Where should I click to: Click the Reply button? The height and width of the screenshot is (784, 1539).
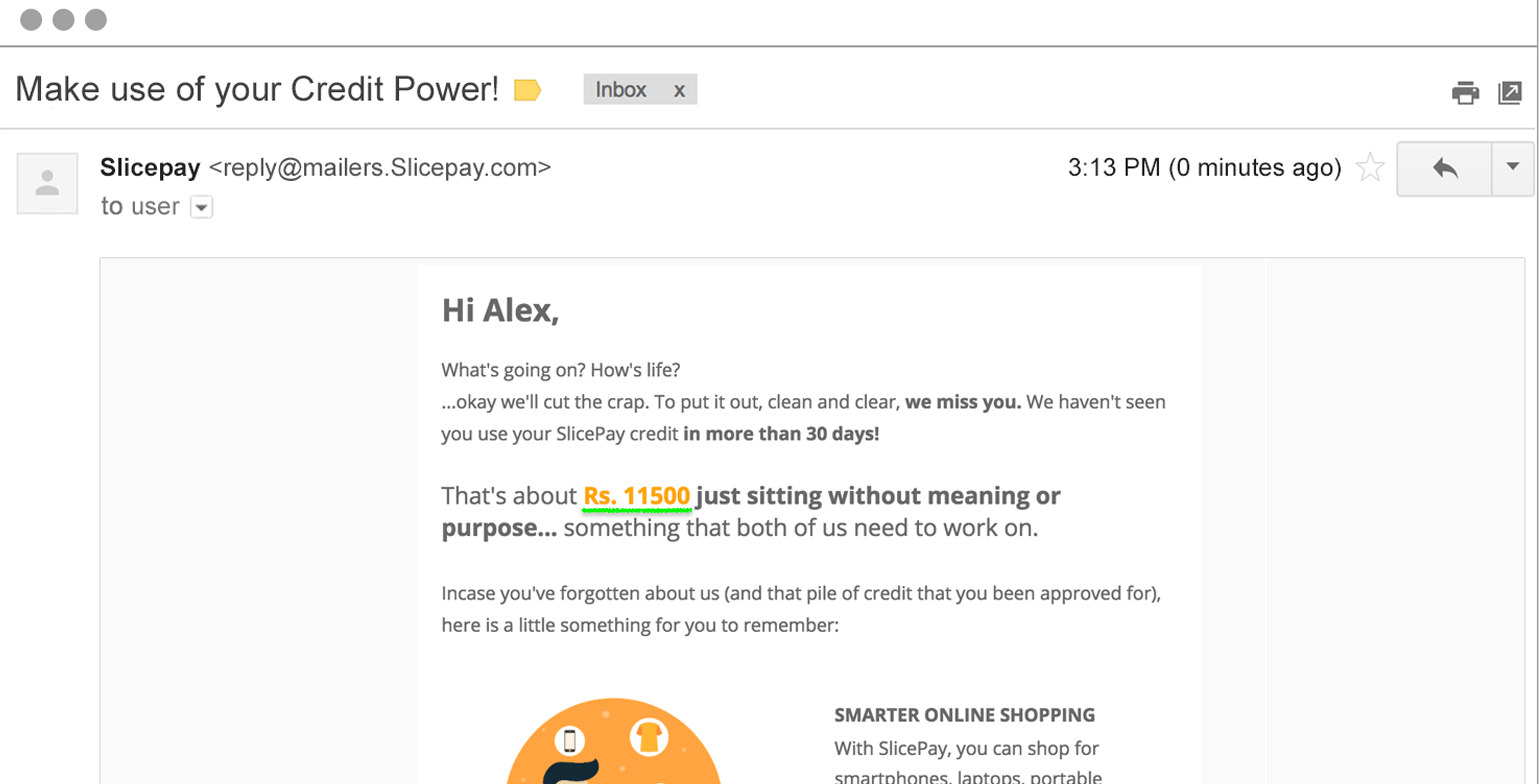click(x=1447, y=169)
